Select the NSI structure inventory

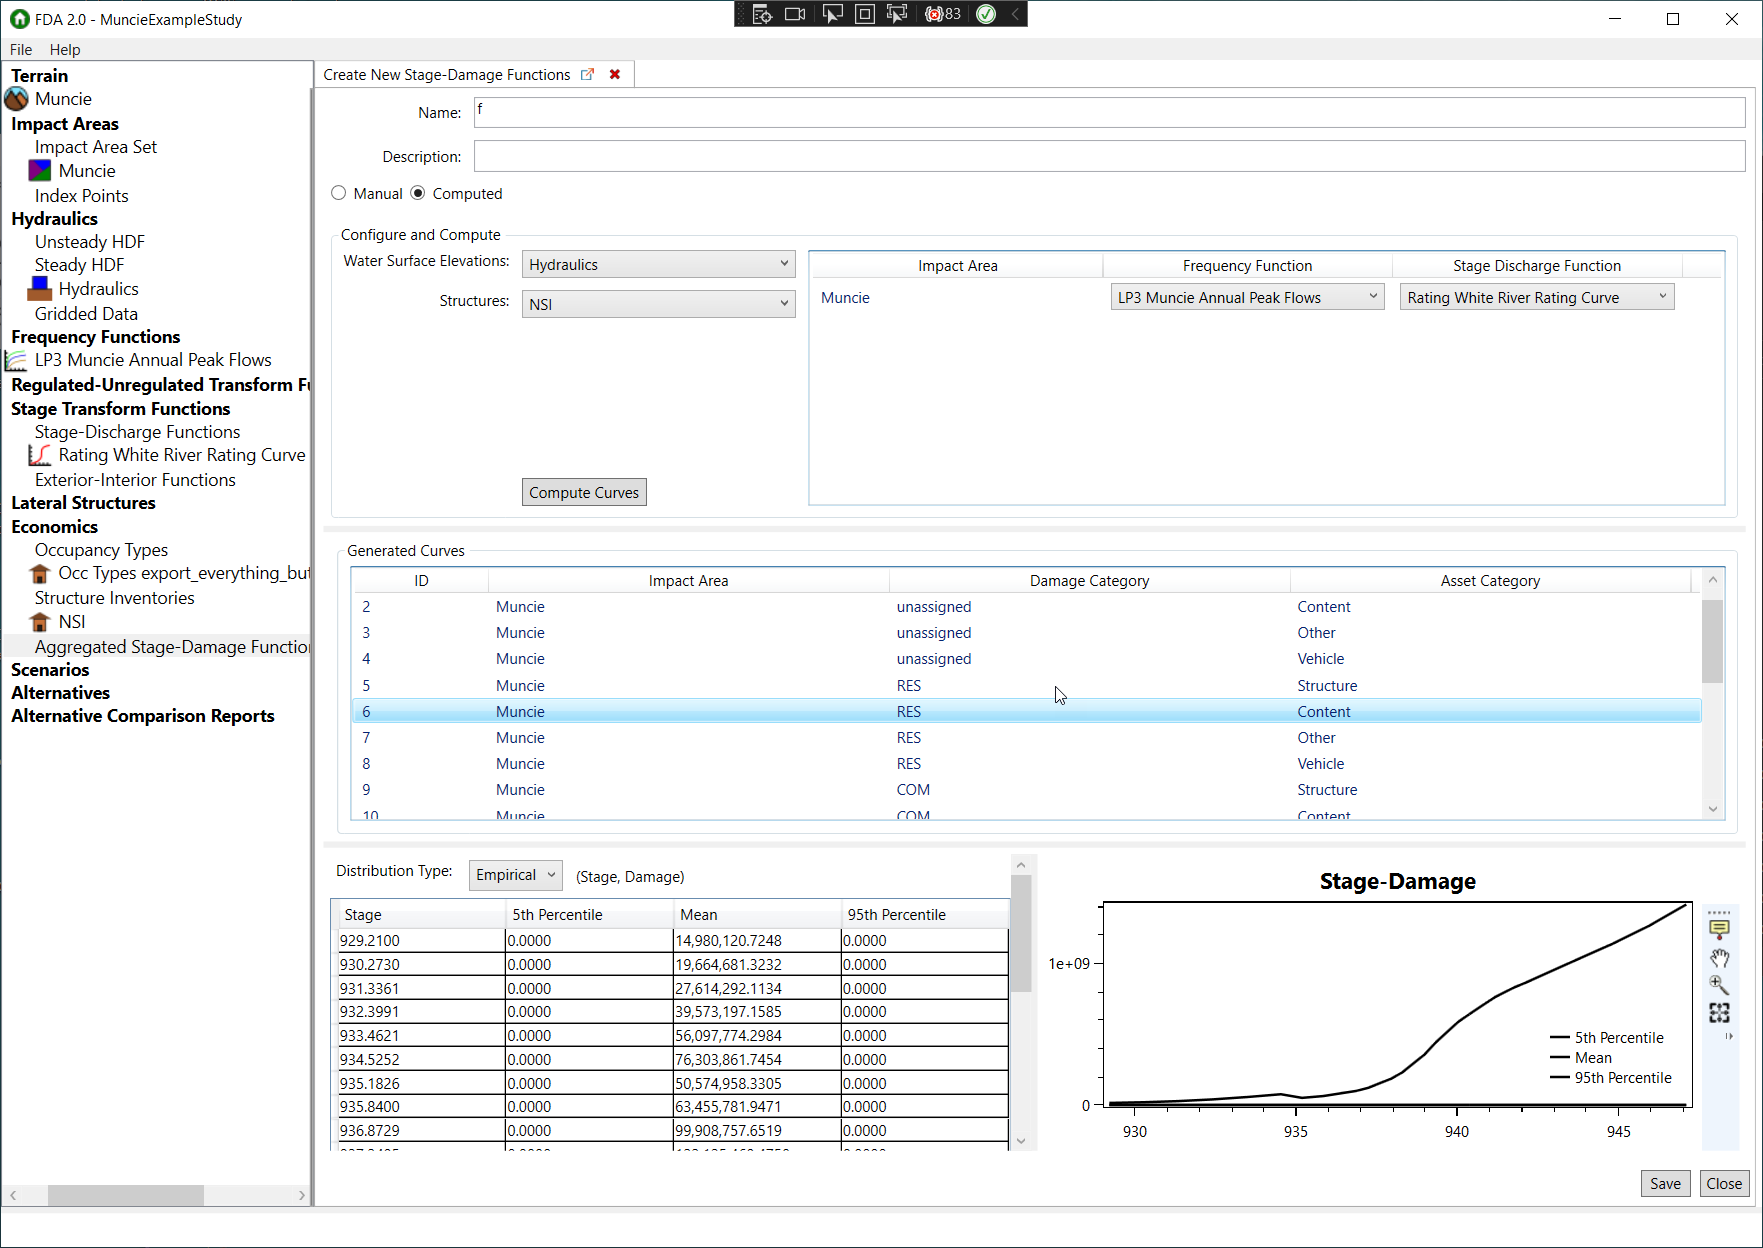(x=71, y=621)
